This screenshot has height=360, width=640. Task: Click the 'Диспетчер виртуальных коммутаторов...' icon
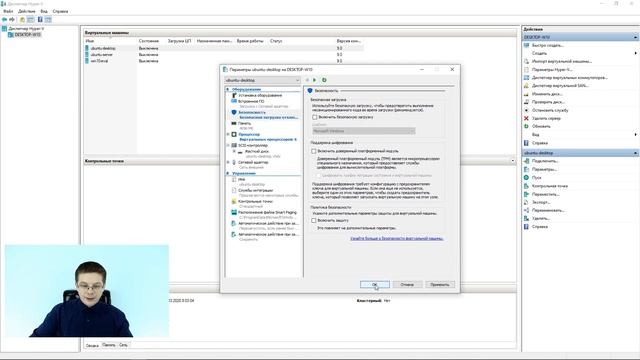tap(527, 78)
